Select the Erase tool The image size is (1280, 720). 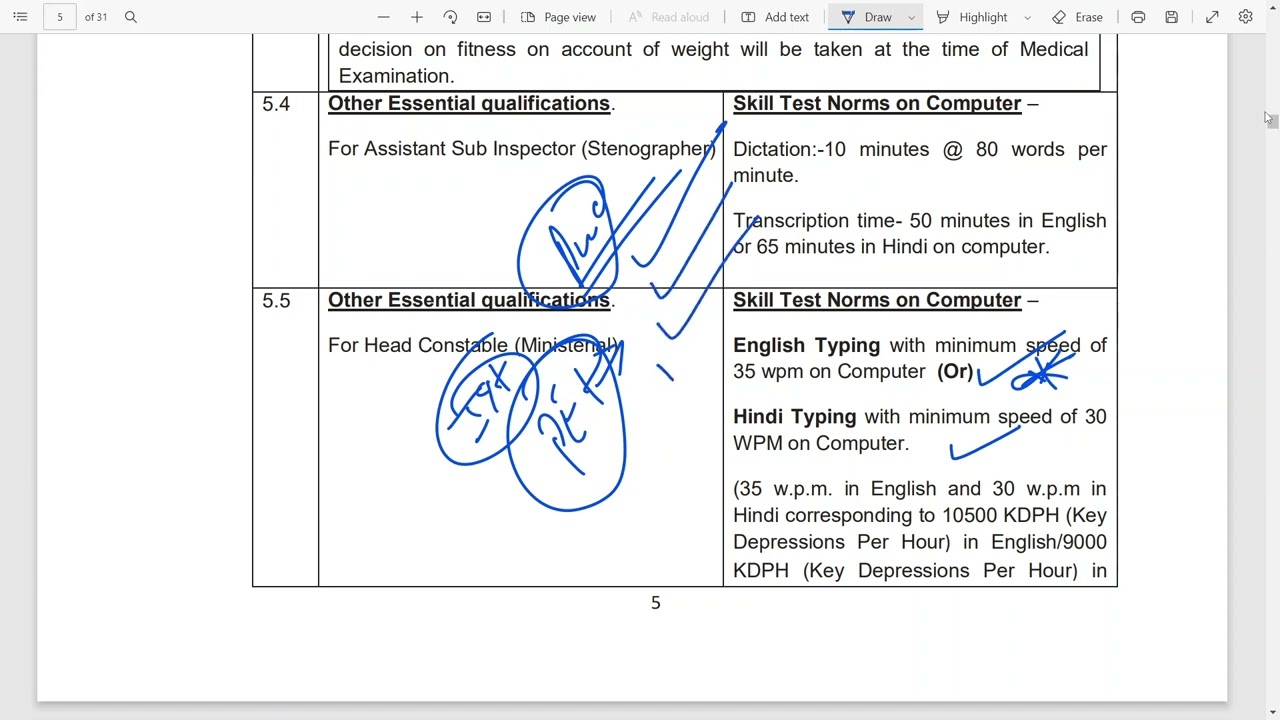pyautogui.click(x=1077, y=17)
